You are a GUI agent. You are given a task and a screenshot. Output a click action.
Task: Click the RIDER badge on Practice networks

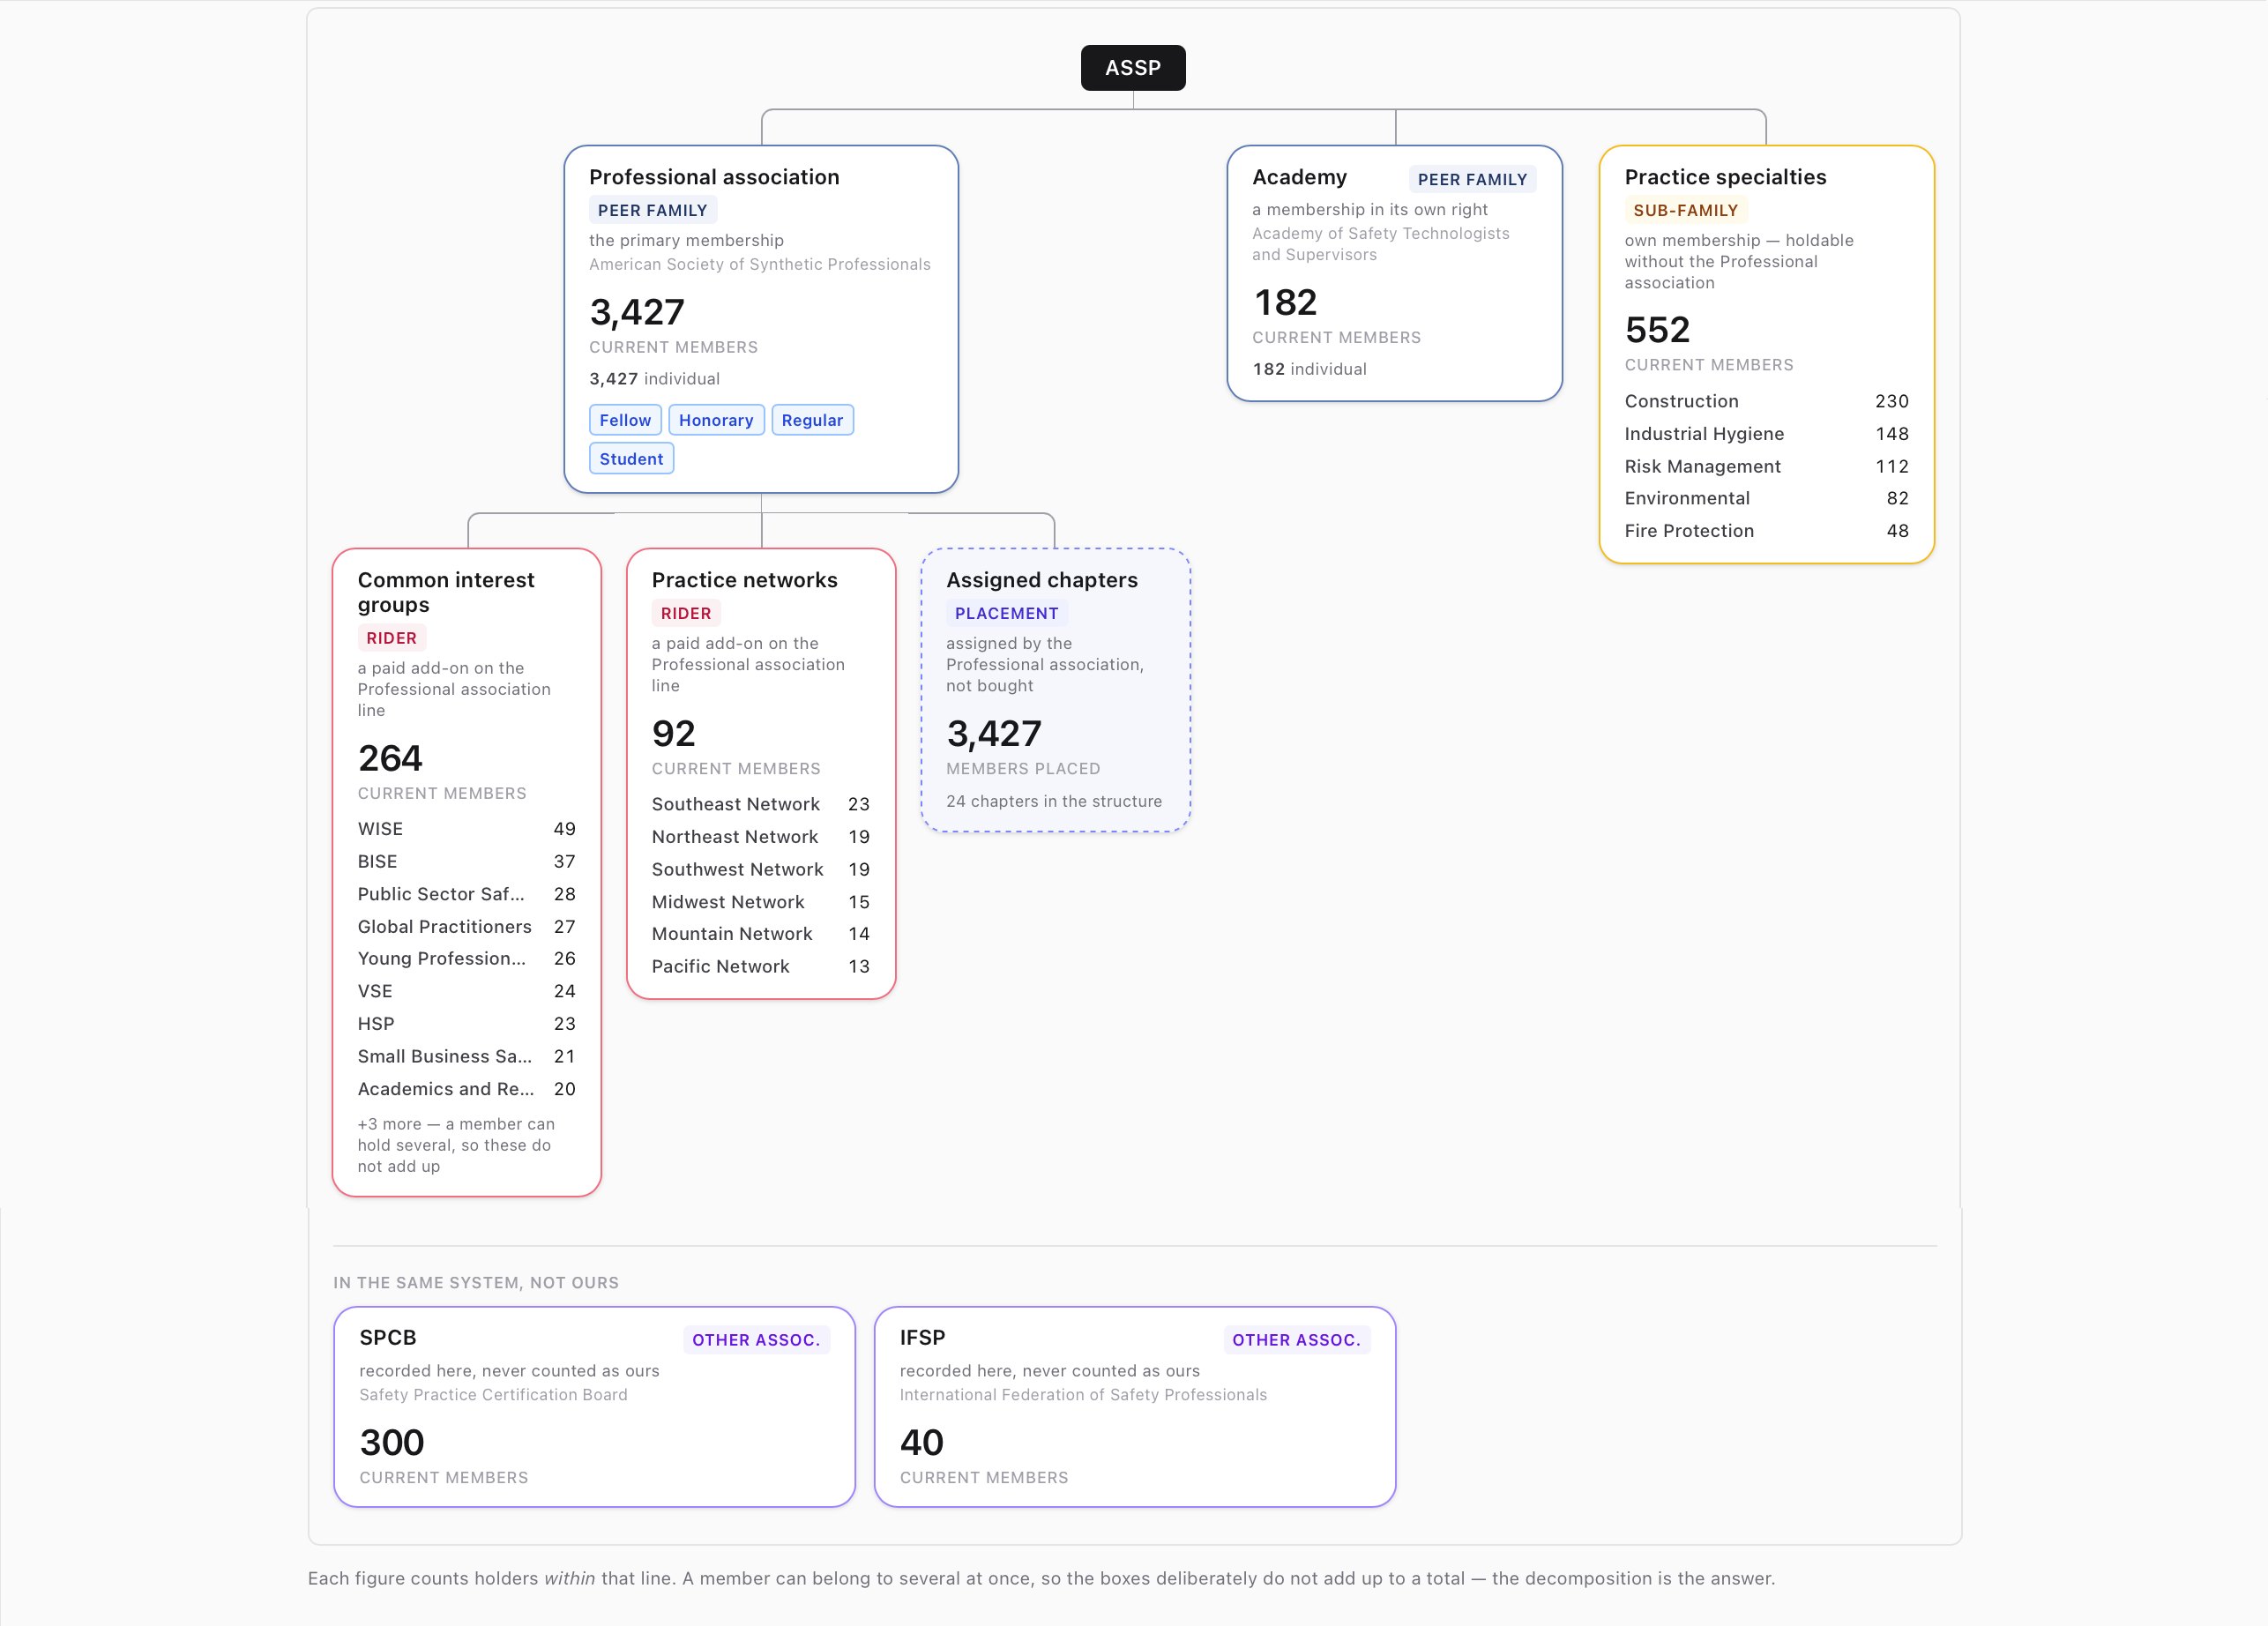[686, 613]
